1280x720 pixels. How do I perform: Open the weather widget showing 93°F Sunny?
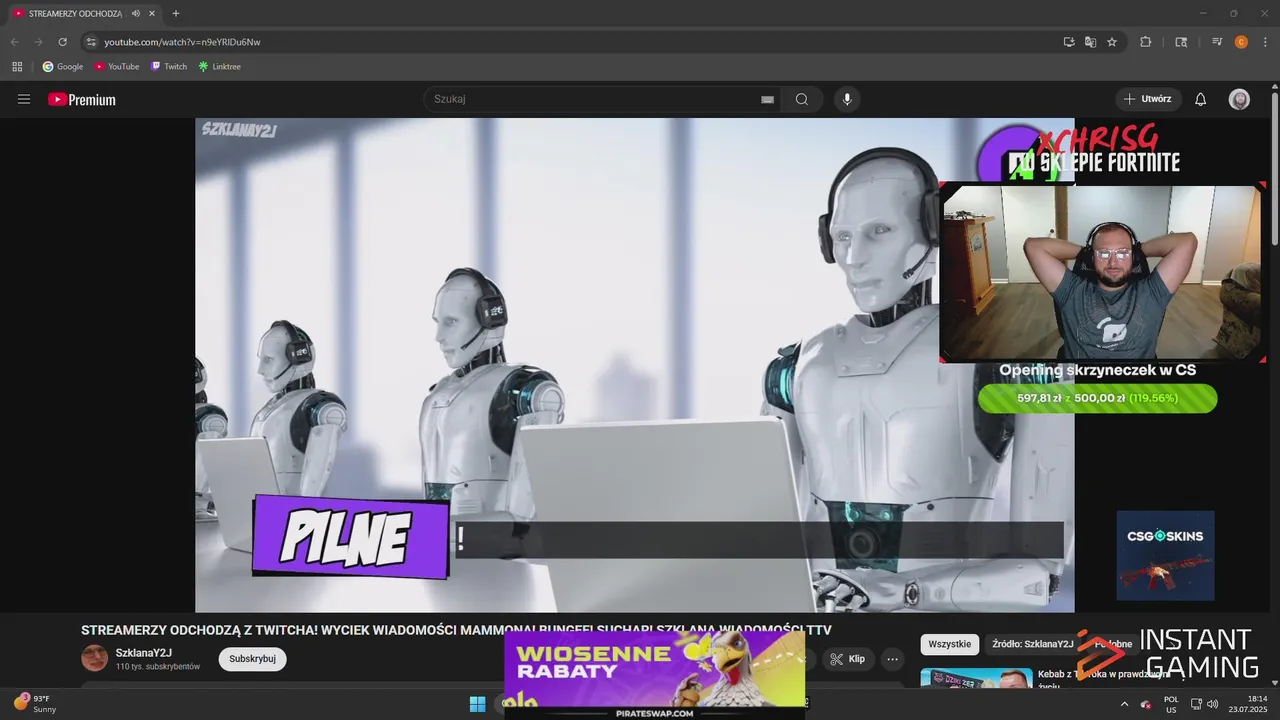[36, 703]
